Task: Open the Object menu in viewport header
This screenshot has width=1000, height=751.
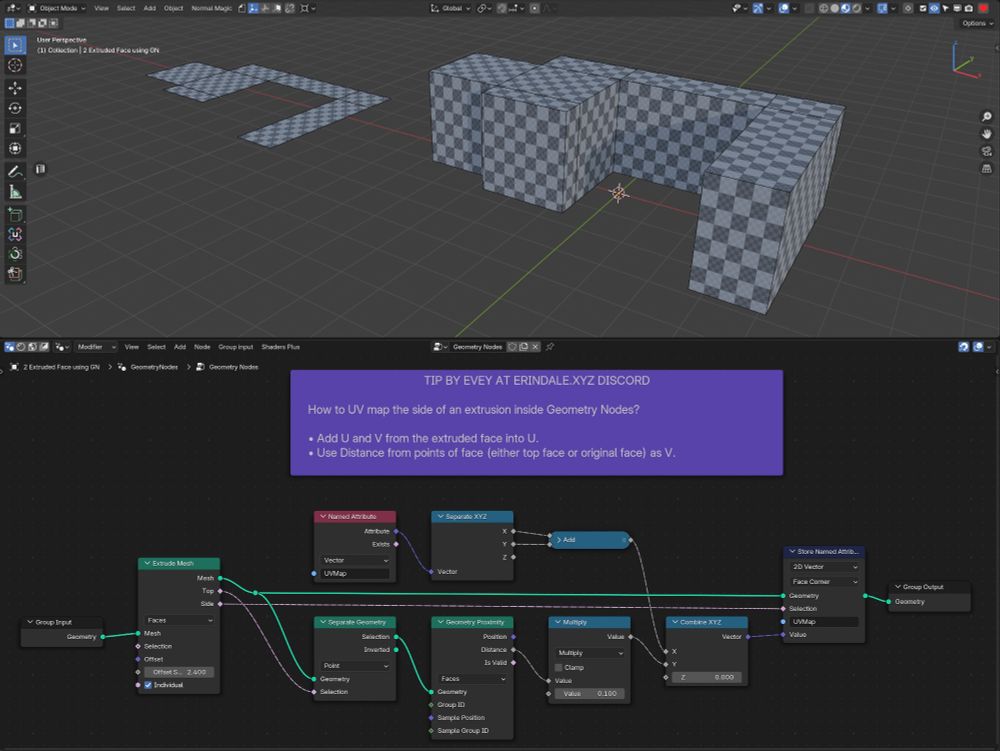Action: pyautogui.click(x=173, y=8)
